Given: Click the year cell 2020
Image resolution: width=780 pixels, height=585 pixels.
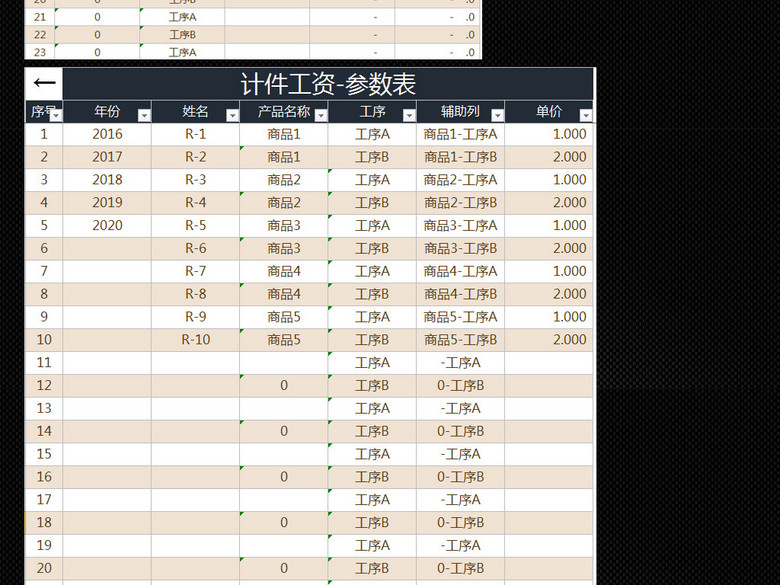Looking at the screenshot, I should pos(107,226).
